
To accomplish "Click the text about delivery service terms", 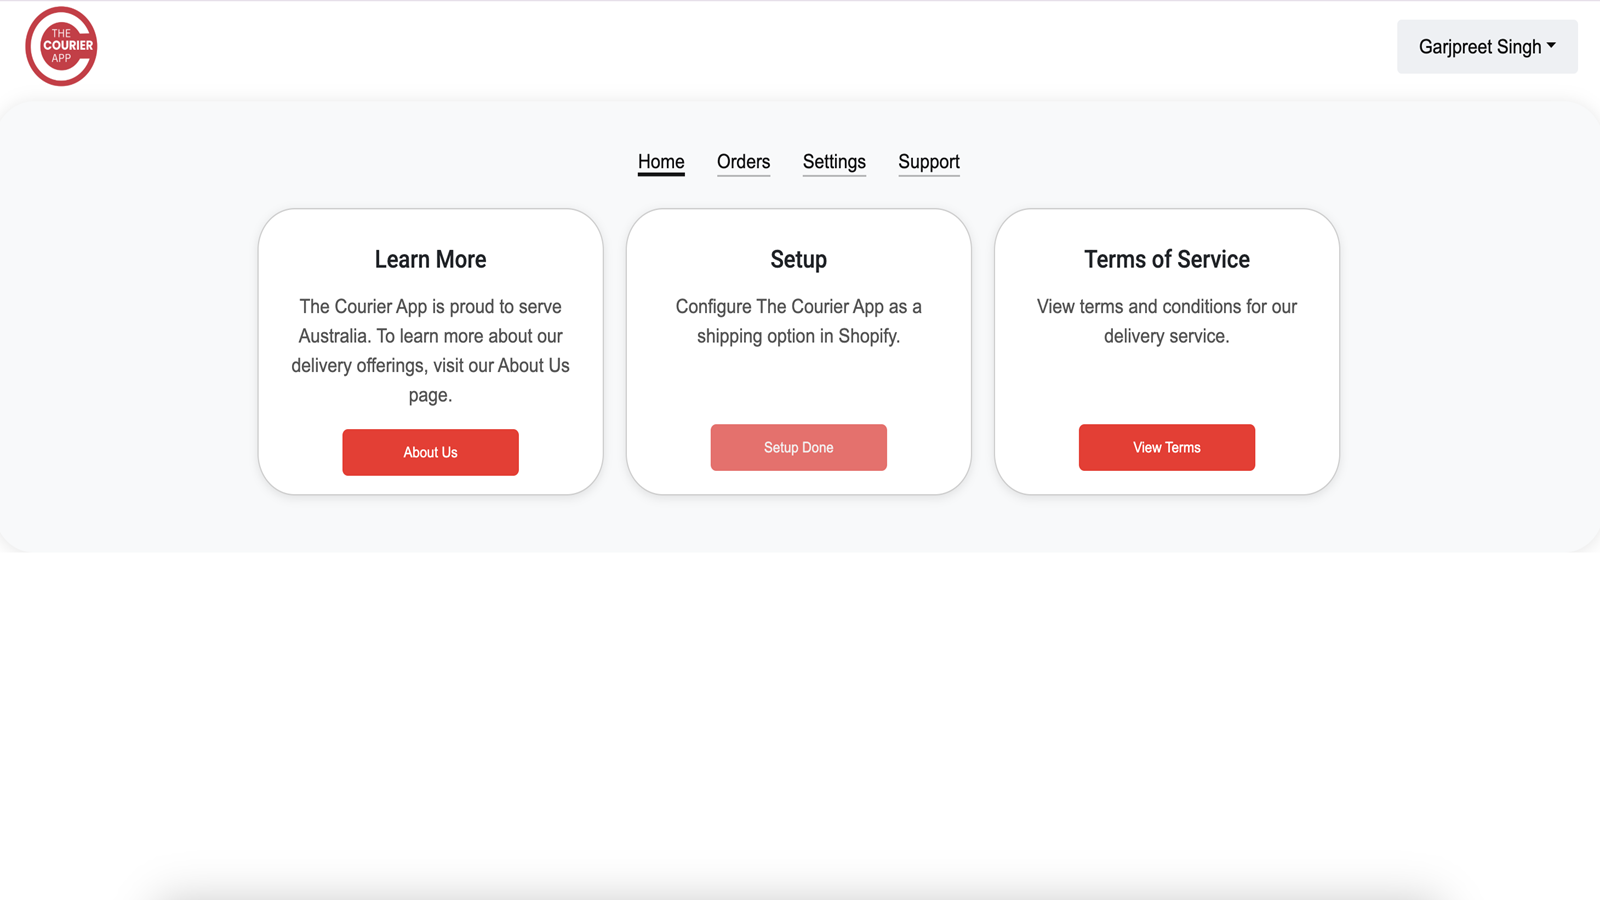I will pyautogui.click(x=1166, y=322).
